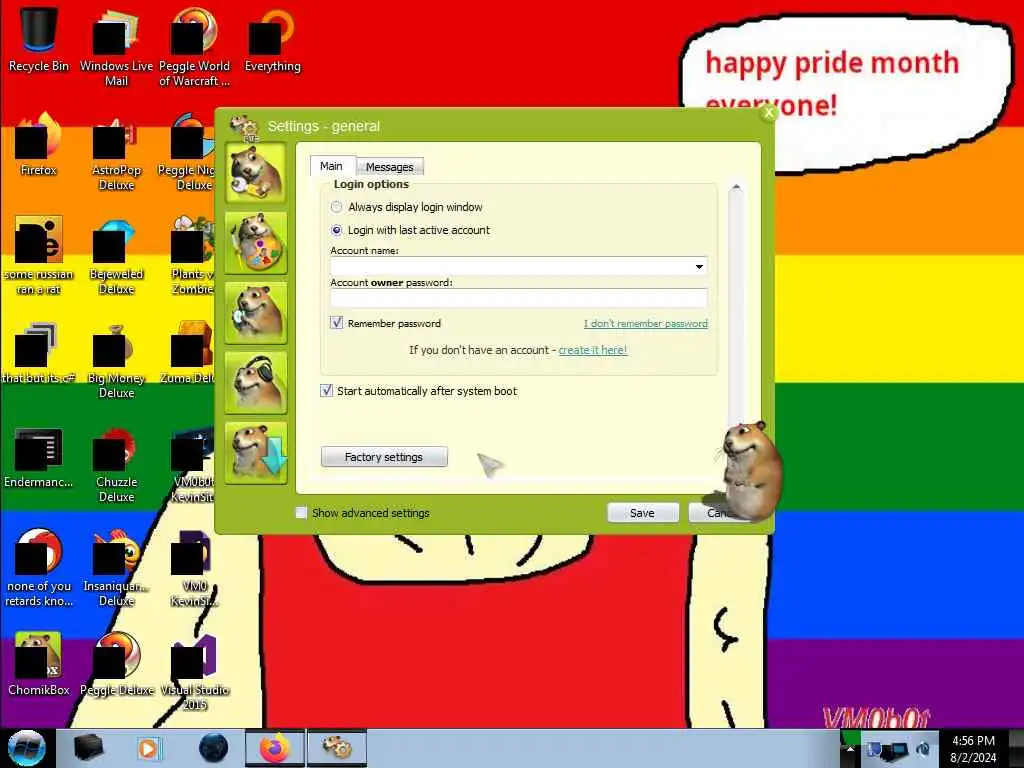The image size is (1024, 768).
Task: Select Login with last active account option
Action: point(336,230)
